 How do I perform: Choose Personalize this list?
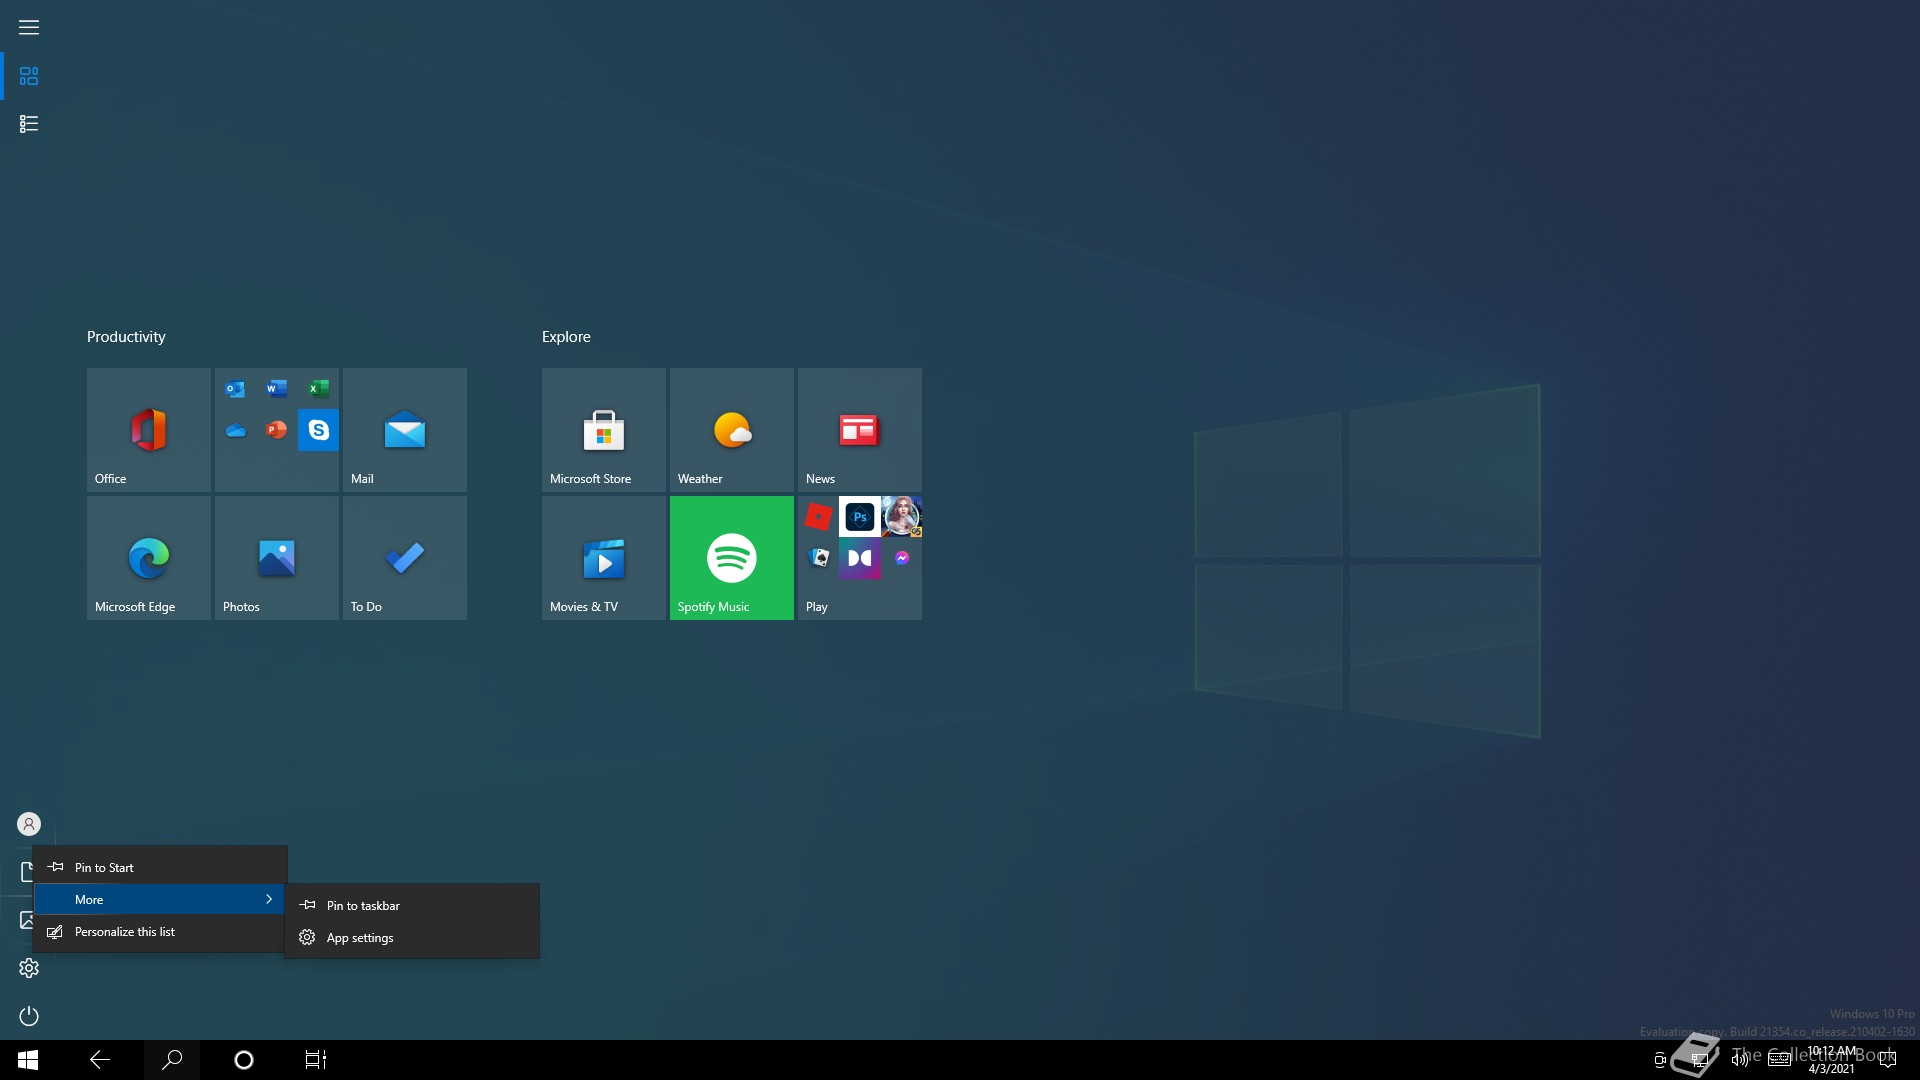click(160, 931)
